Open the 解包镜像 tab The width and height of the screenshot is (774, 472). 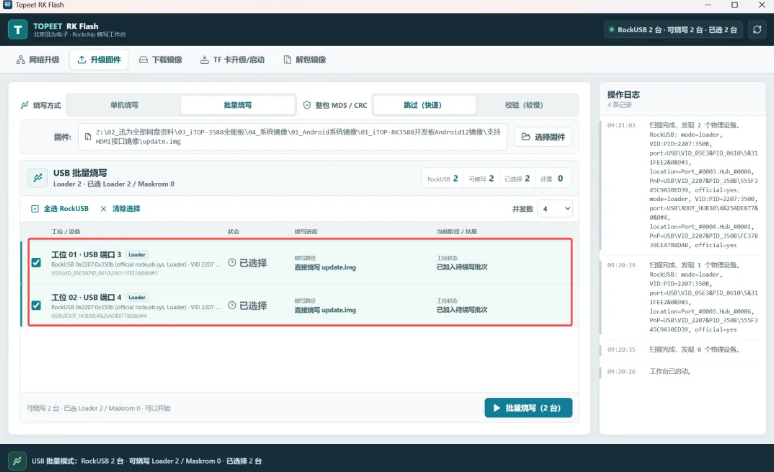click(305, 60)
